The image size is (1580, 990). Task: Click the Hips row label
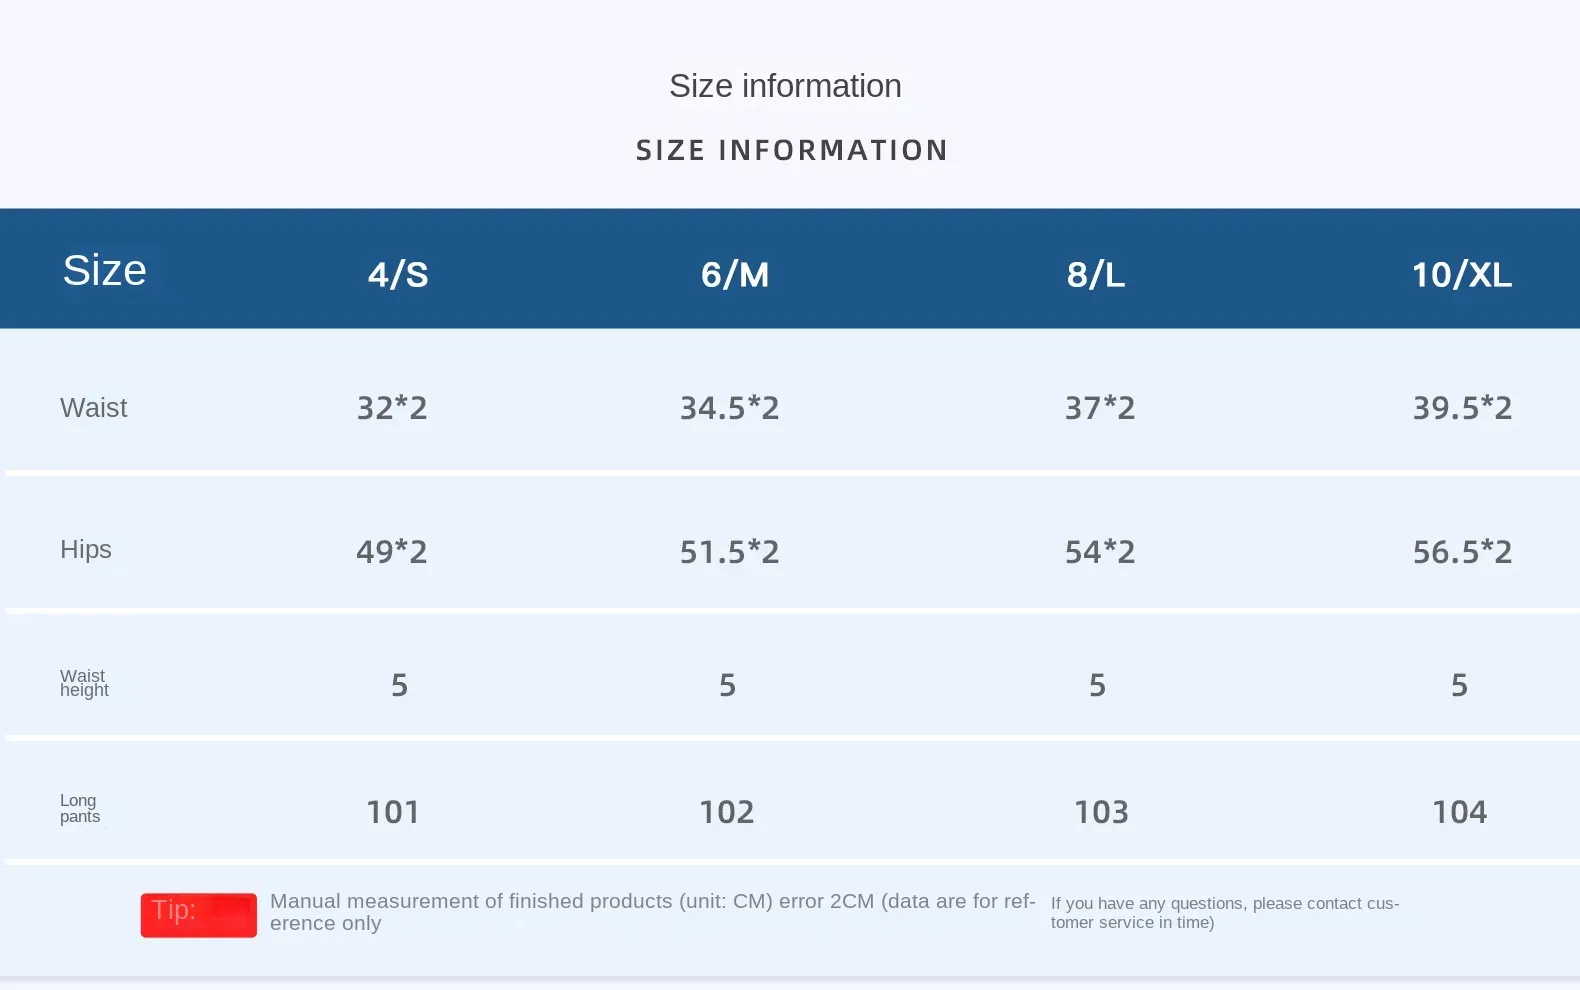[x=86, y=550]
